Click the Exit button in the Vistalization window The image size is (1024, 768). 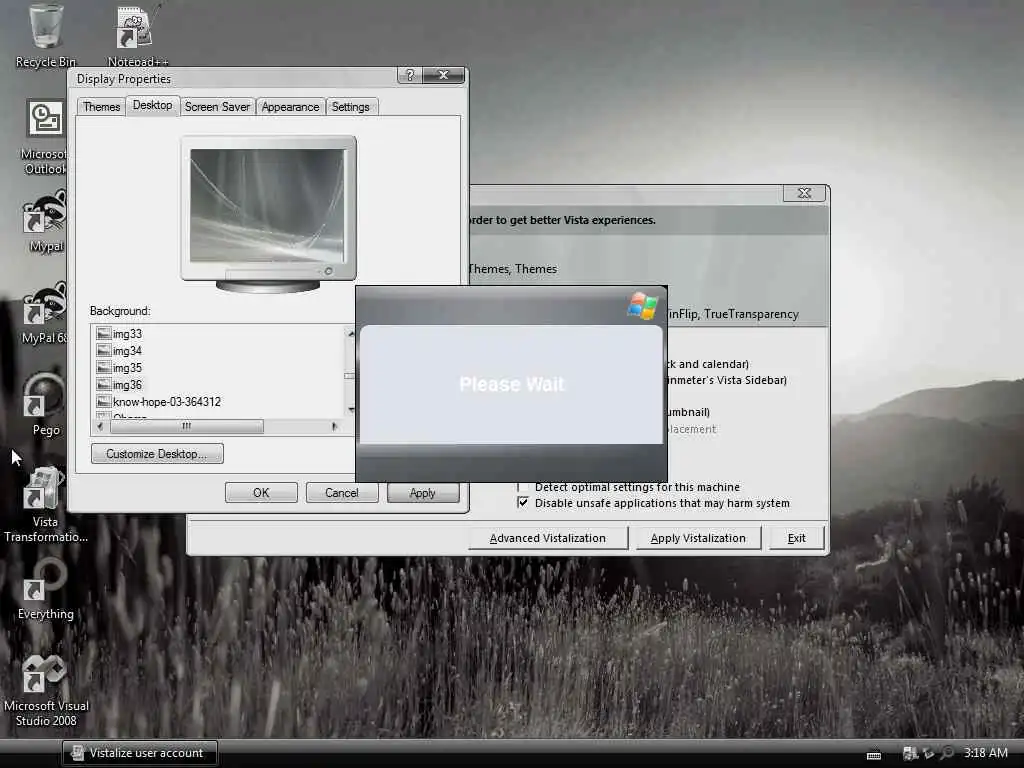coord(797,538)
